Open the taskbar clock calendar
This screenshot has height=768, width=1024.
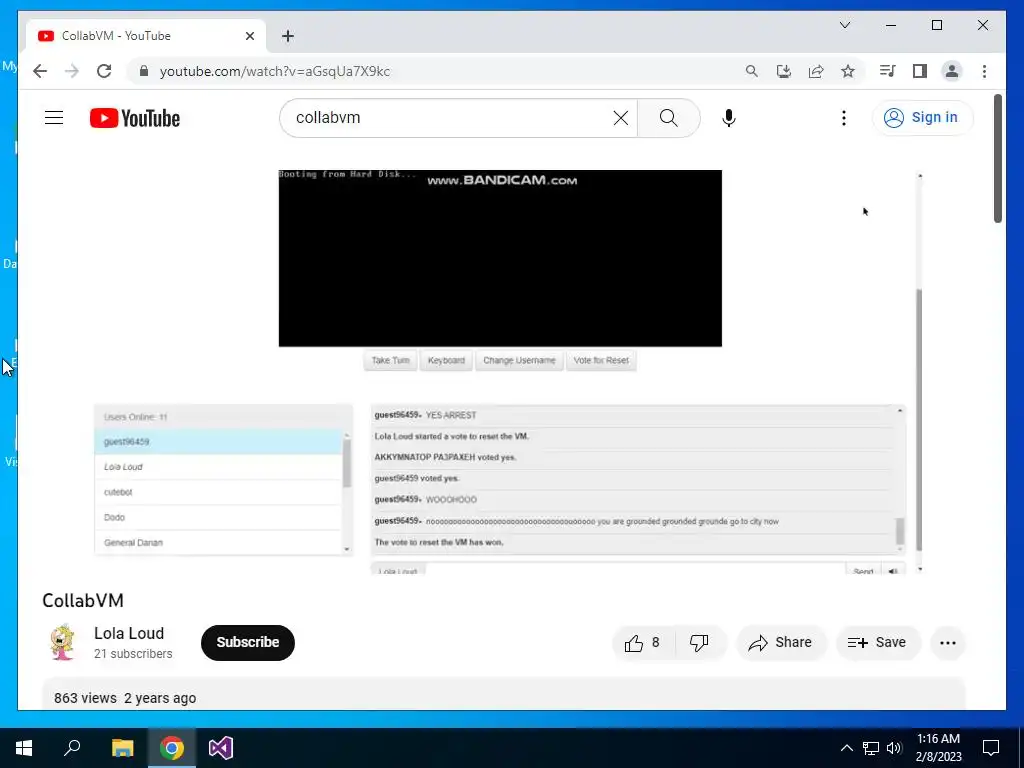(938, 748)
